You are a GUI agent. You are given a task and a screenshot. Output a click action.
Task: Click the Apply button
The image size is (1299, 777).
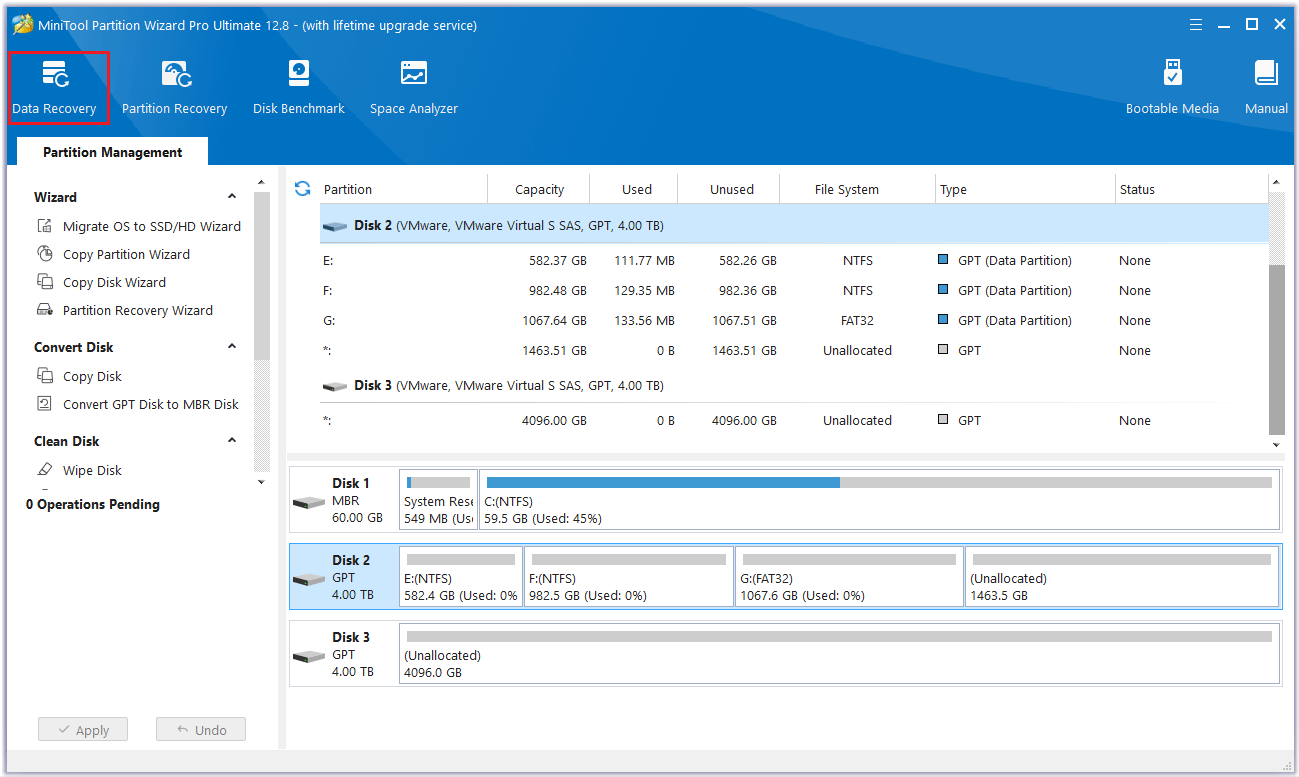[x=83, y=730]
